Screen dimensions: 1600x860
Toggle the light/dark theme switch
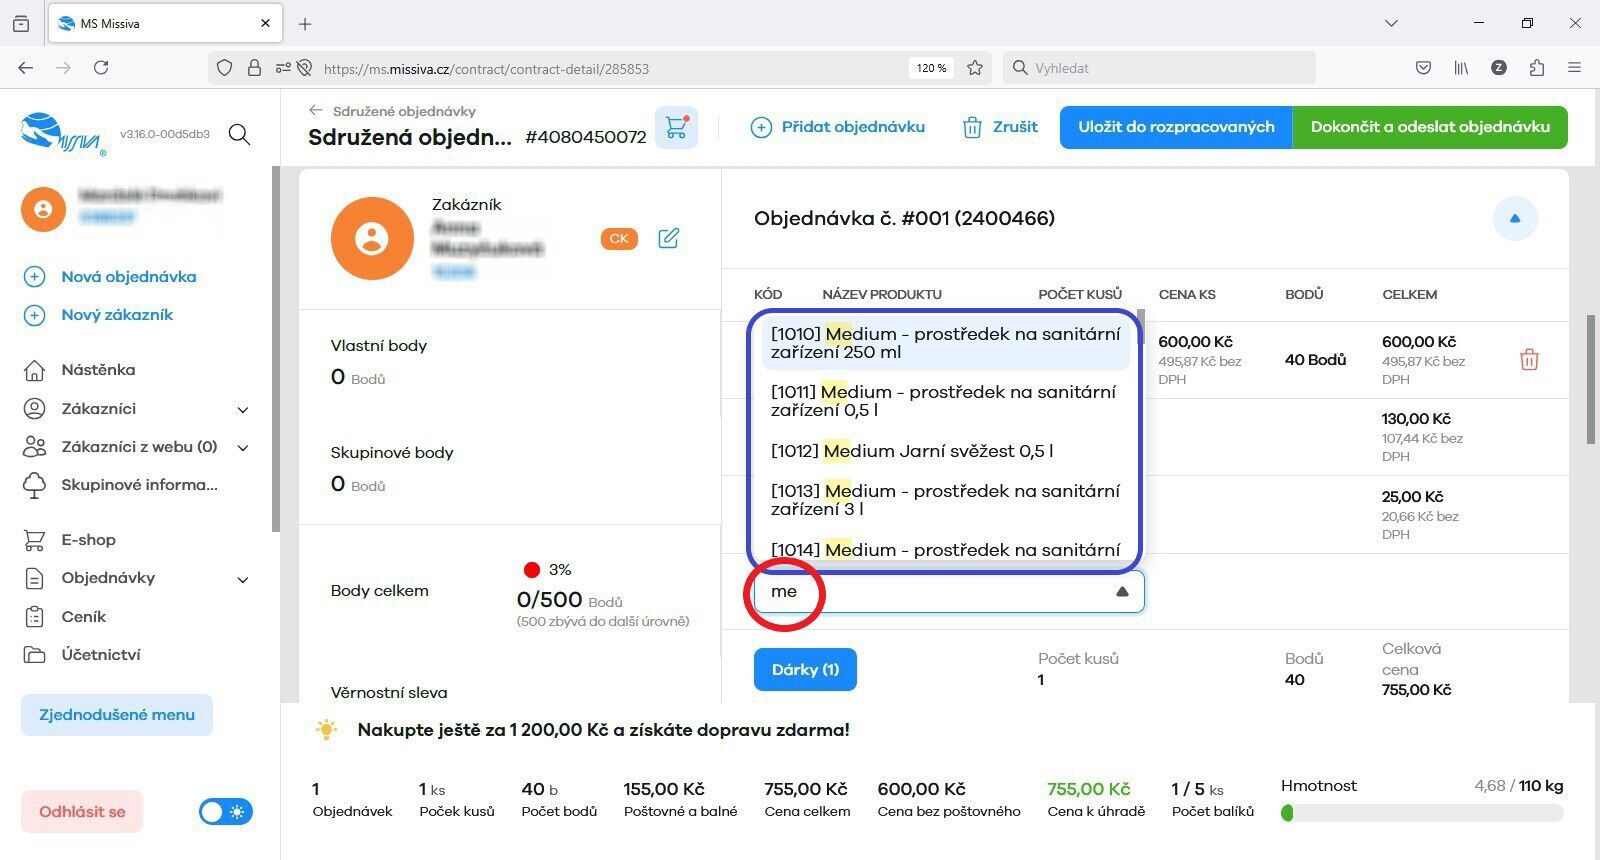pos(226,812)
